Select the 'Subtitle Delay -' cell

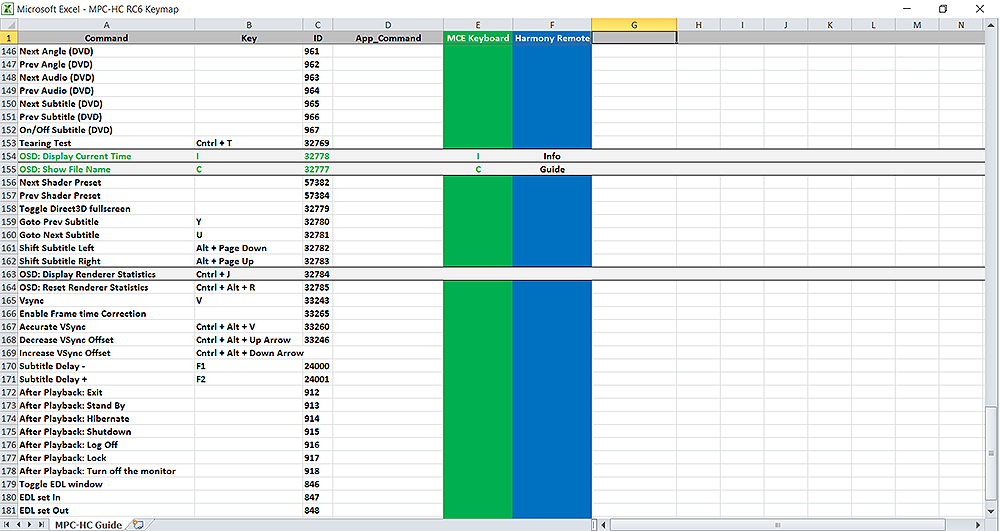(x=106, y=367)
